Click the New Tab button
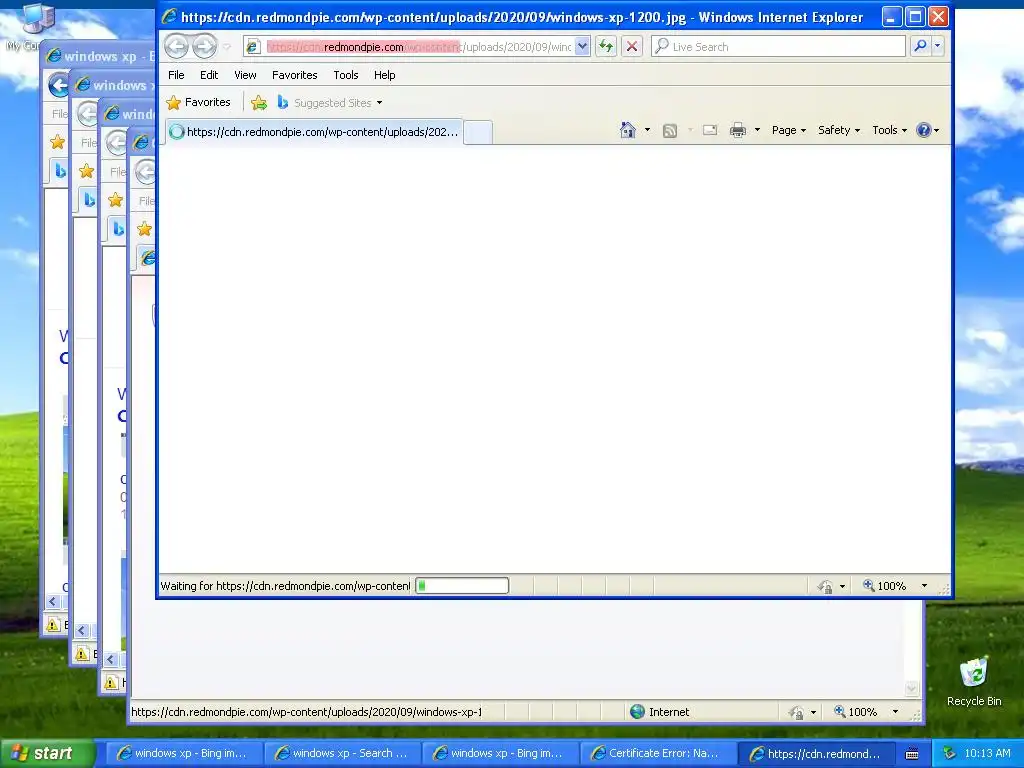 click(x=478, y=133)
